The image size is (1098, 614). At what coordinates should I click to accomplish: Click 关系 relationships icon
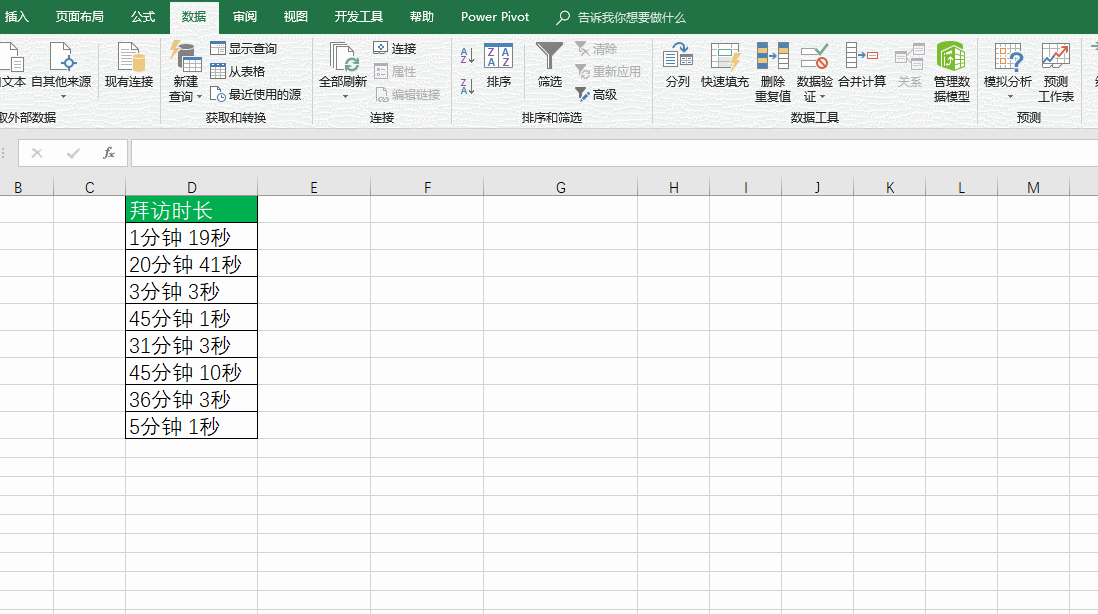pos(910,57)
